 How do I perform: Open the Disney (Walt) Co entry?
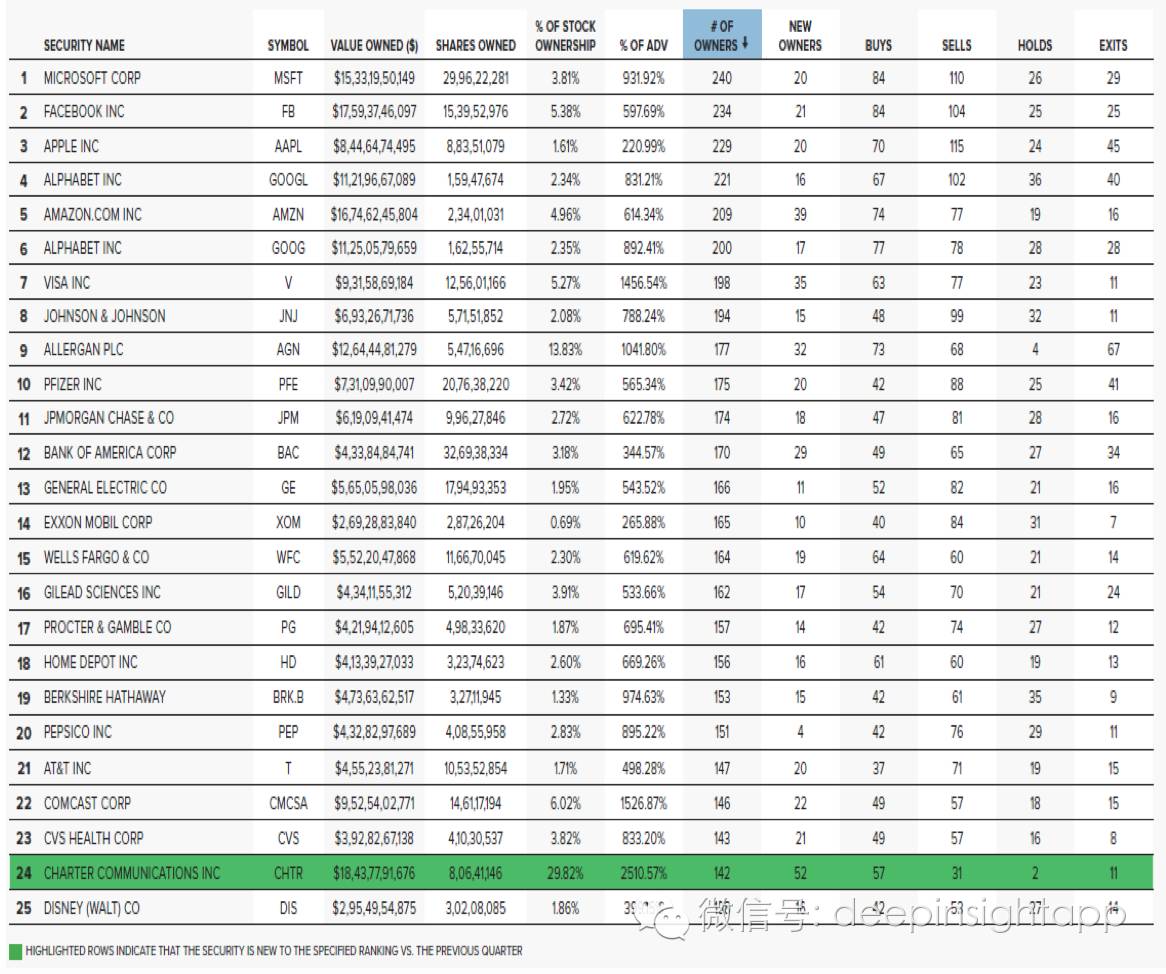[x=91, y=908]
